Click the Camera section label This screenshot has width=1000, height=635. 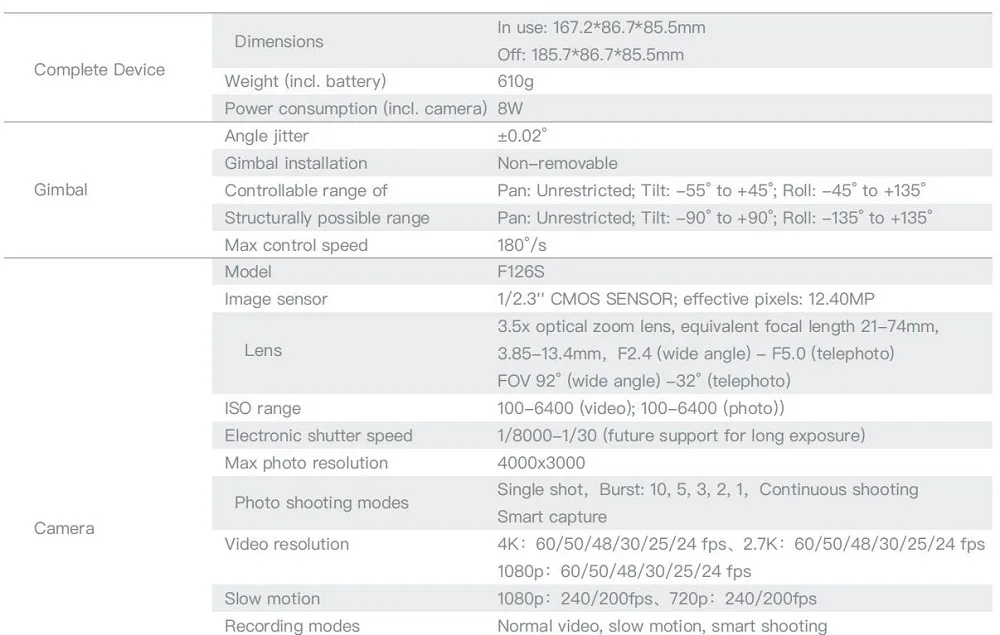64,527
